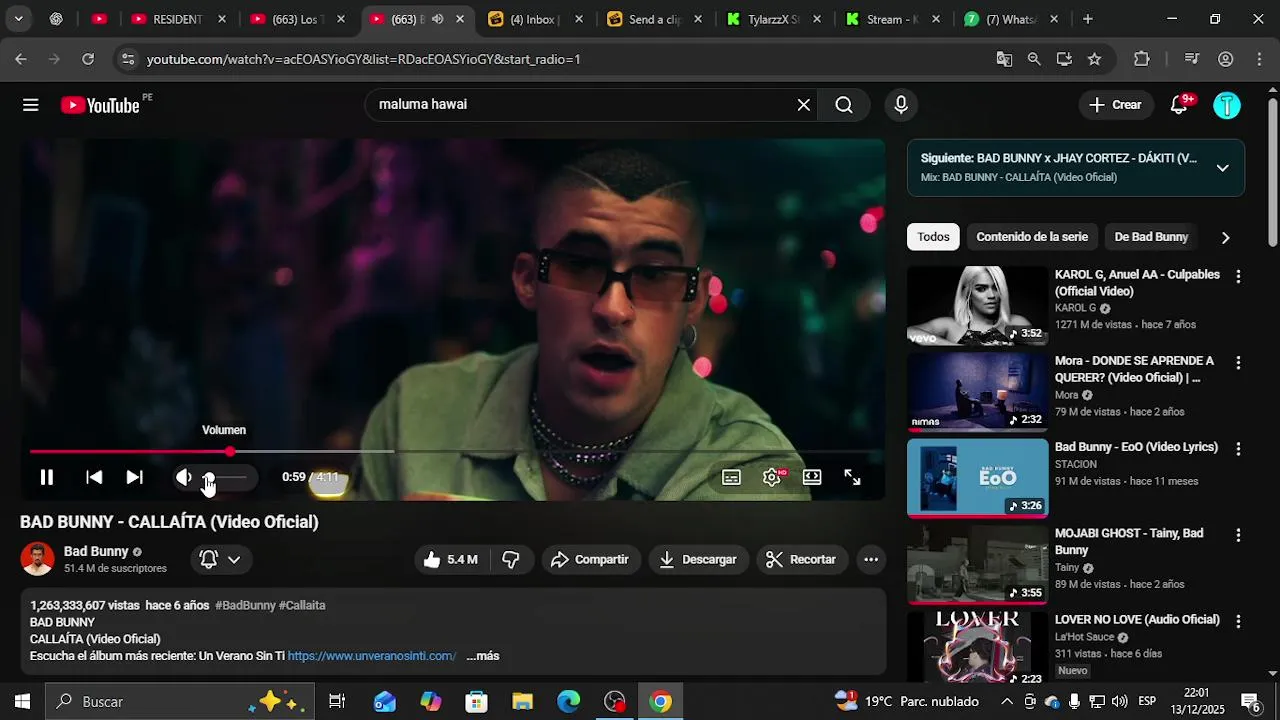
Task: Open subscription notification bell dropdown
Action: point(220,560)
